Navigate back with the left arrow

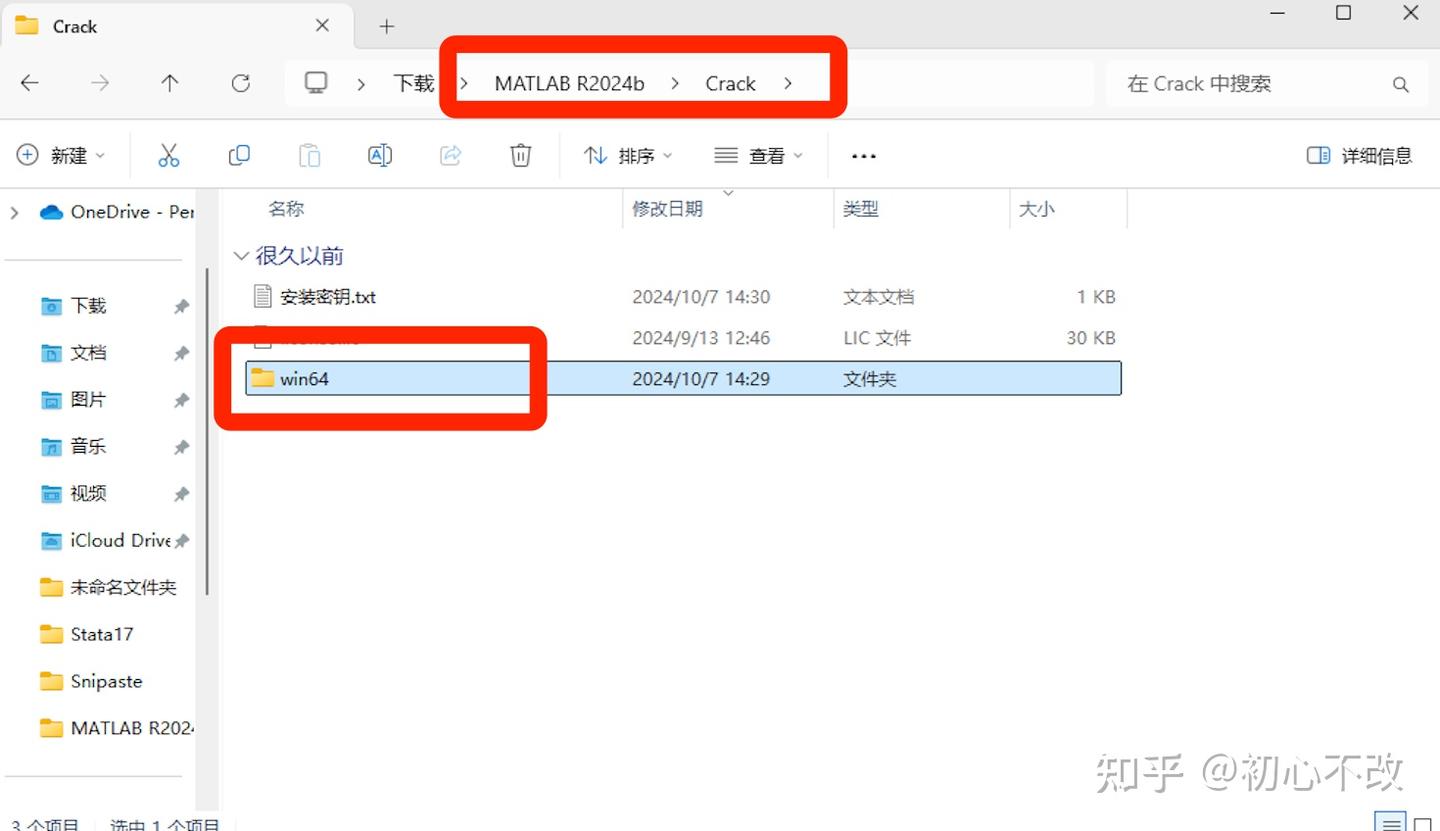click(29, 83)
